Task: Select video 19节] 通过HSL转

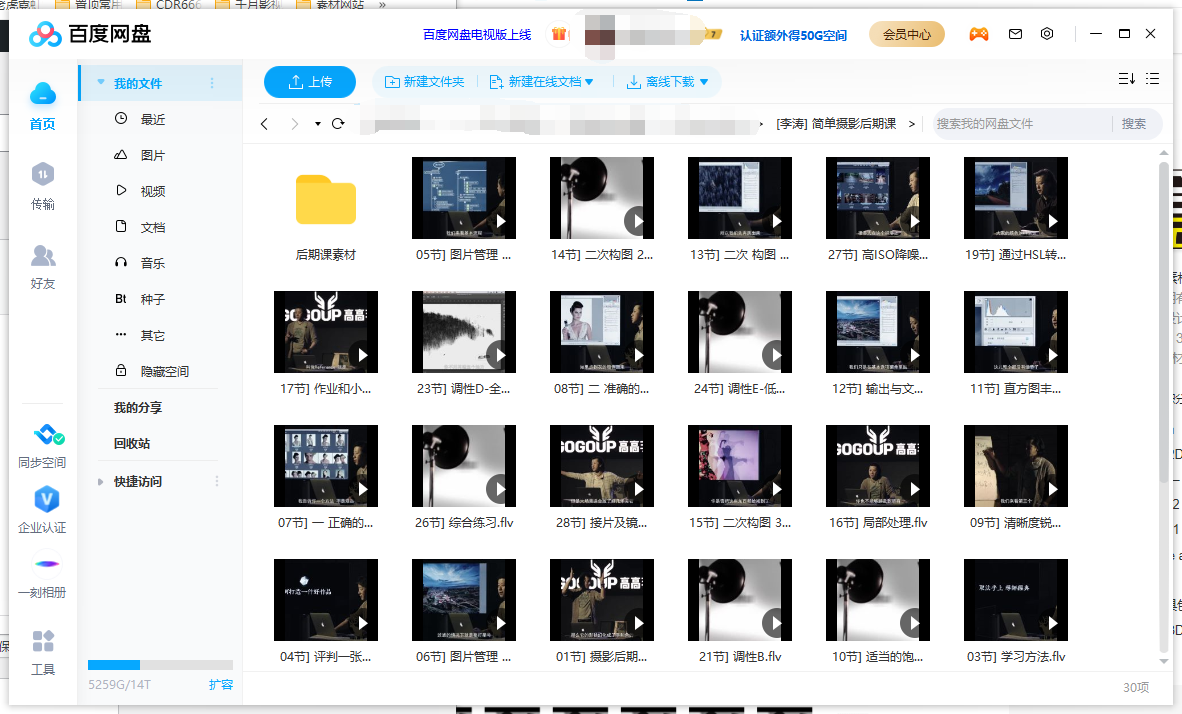Action: coord(1015,198)
